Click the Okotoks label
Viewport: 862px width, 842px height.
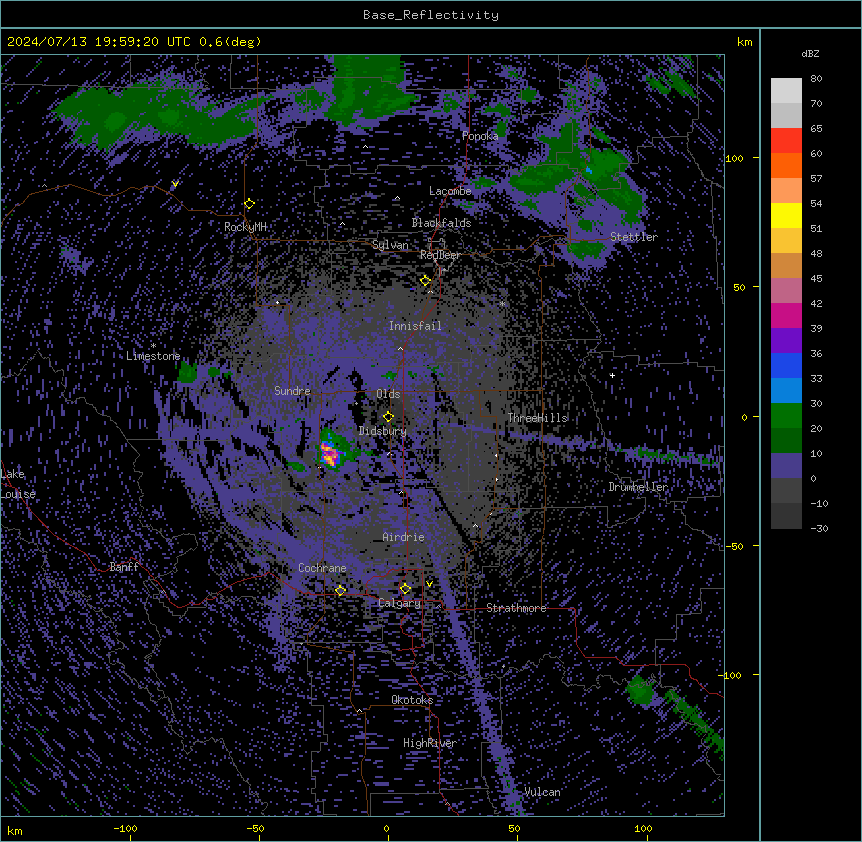pos(412,700)
